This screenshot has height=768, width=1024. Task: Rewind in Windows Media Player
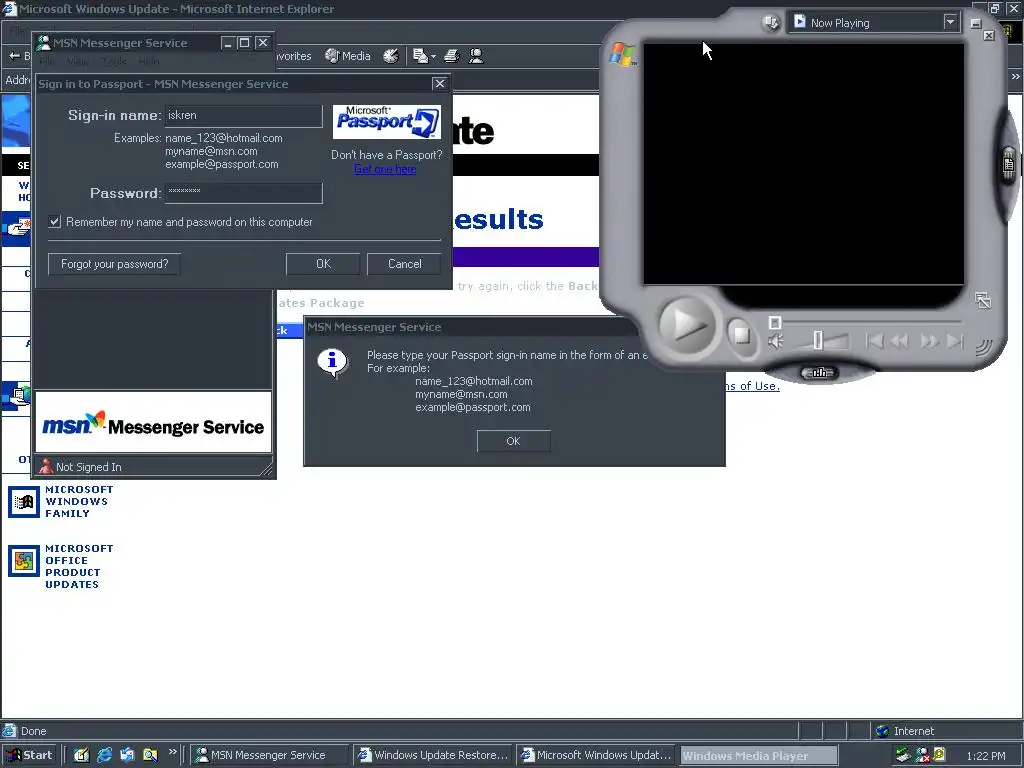pos(900,340)
